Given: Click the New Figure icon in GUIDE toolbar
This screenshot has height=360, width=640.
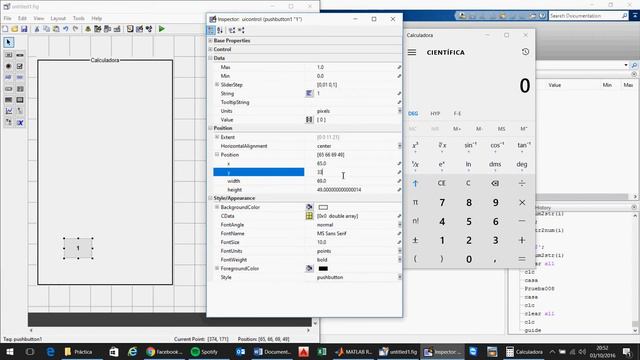Looking at the screenshot, I should [5, 29].
